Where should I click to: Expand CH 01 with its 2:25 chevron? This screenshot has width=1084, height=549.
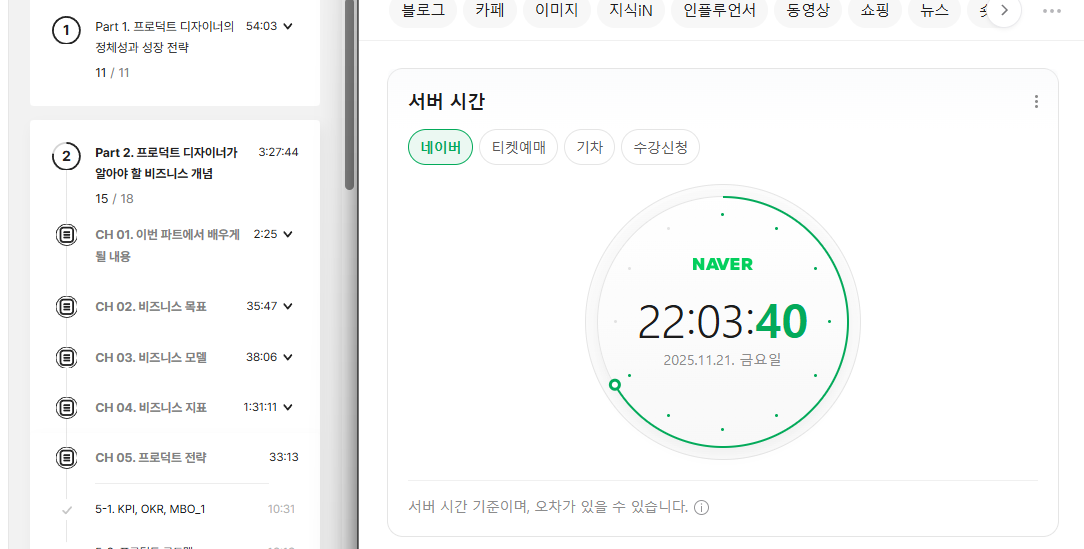[x=288, y=234]
